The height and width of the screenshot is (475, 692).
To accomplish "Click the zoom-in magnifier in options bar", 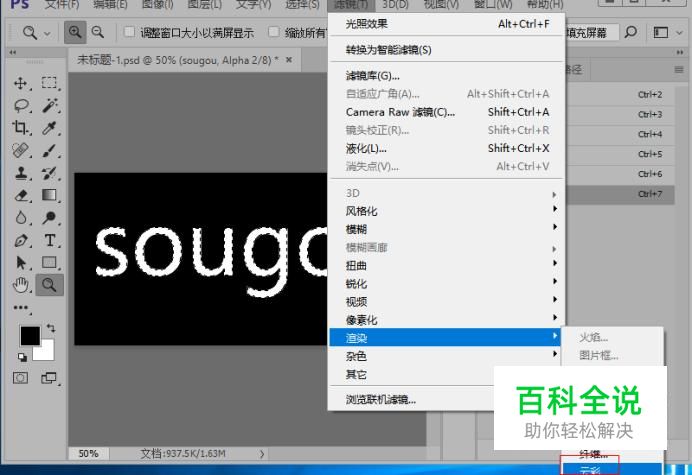I will (x=75, y=32).
